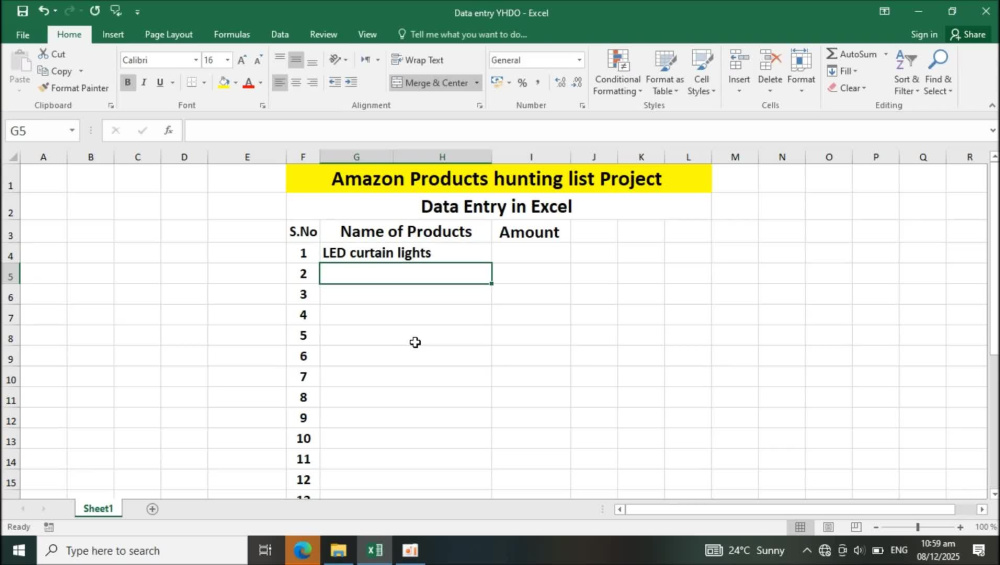
Task: Open Conditional Formatting
Action: pyautogui.click(x=617, y=73)
